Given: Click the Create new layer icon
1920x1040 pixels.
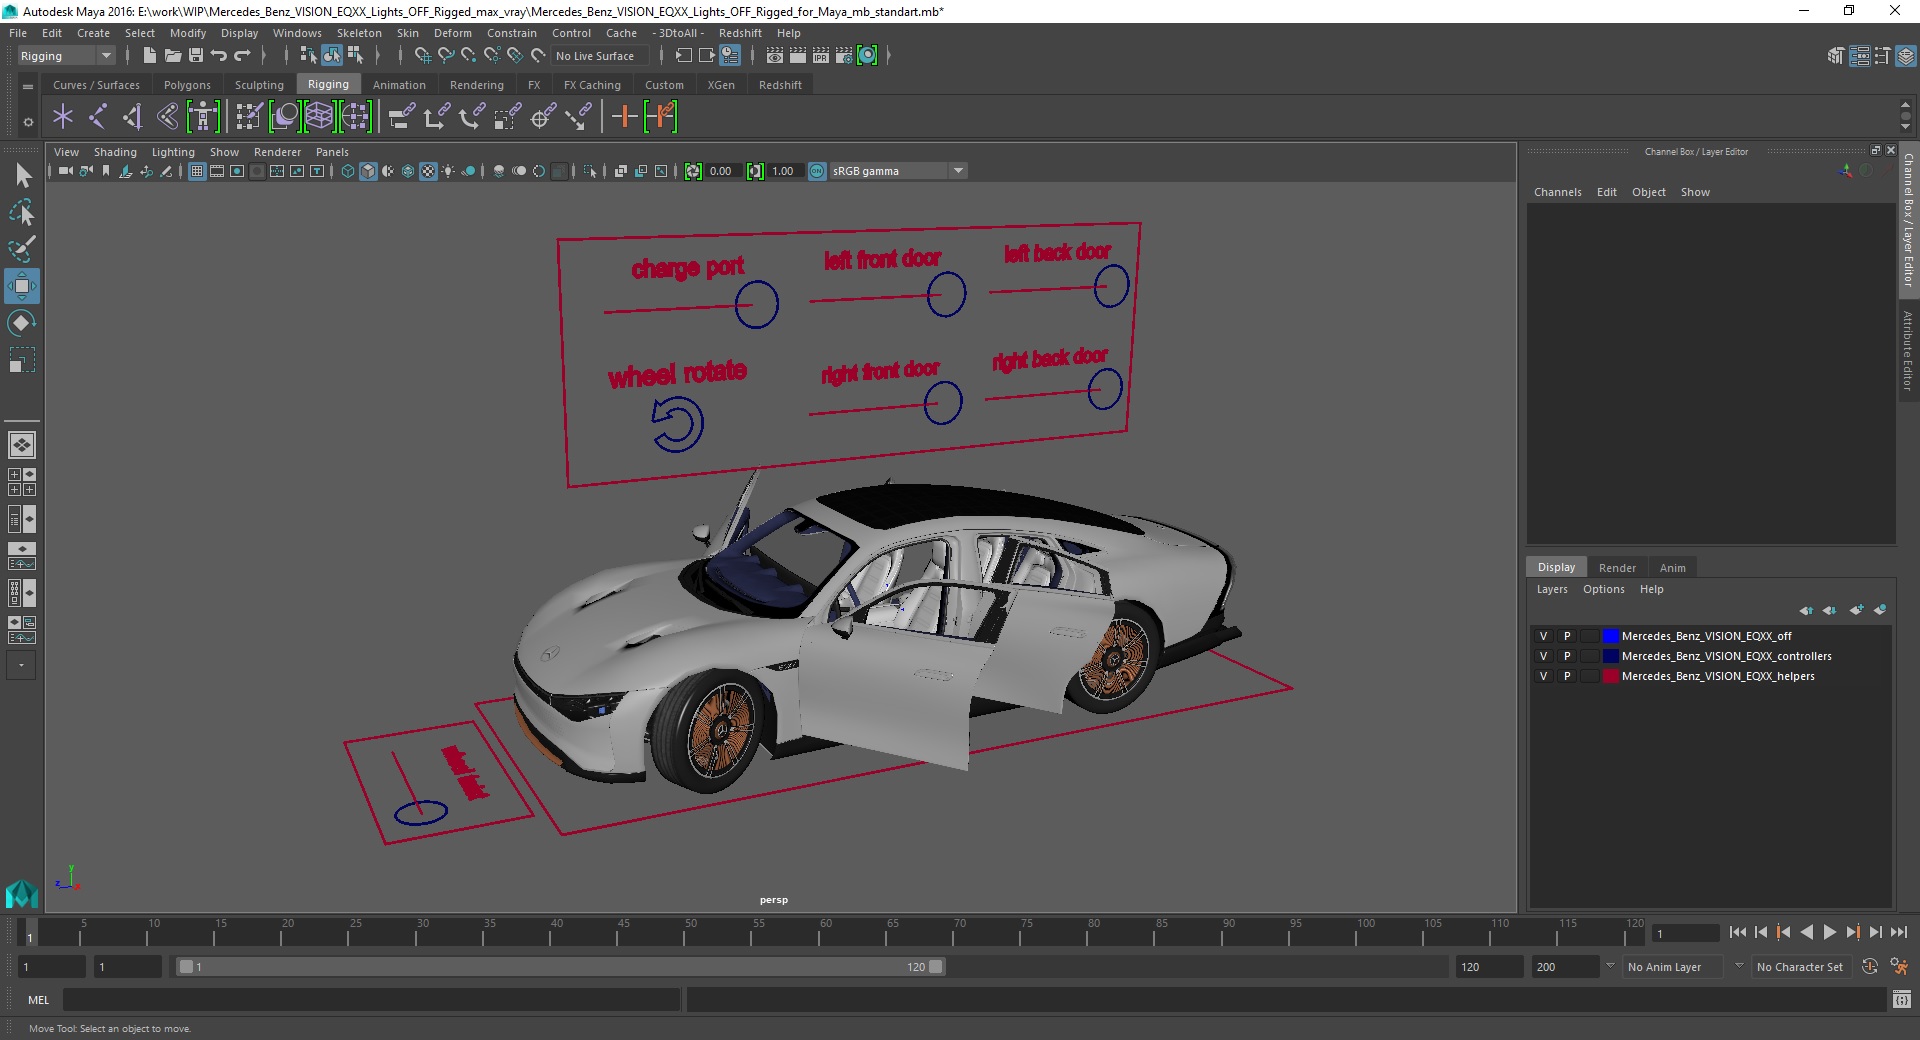Looking at the screenshot, I should (x=1856, y=610).
